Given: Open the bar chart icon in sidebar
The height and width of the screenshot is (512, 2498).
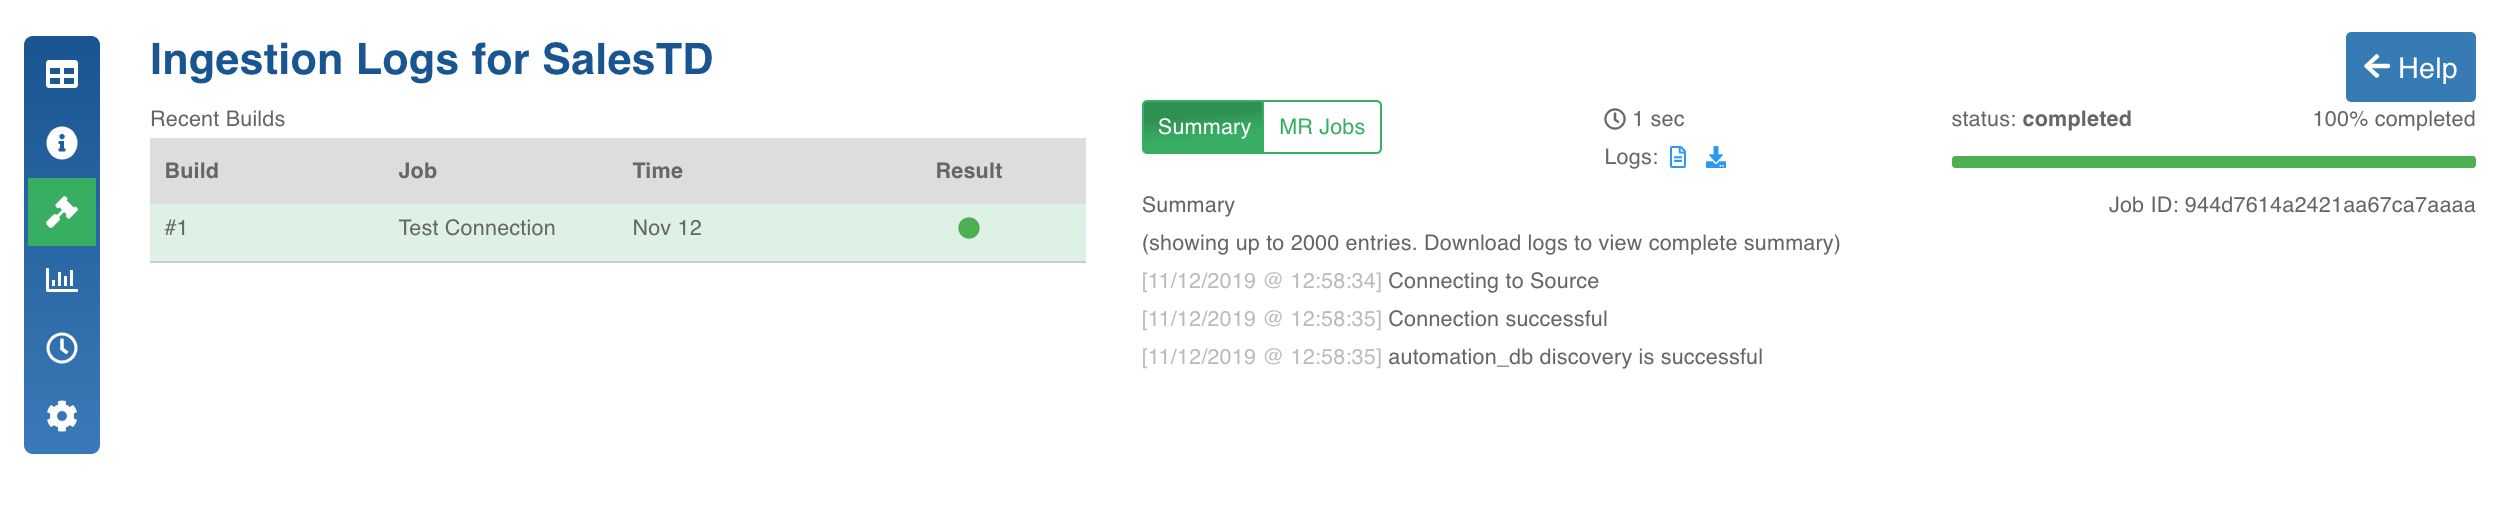Looking at the screenshot, I should 62,279.
